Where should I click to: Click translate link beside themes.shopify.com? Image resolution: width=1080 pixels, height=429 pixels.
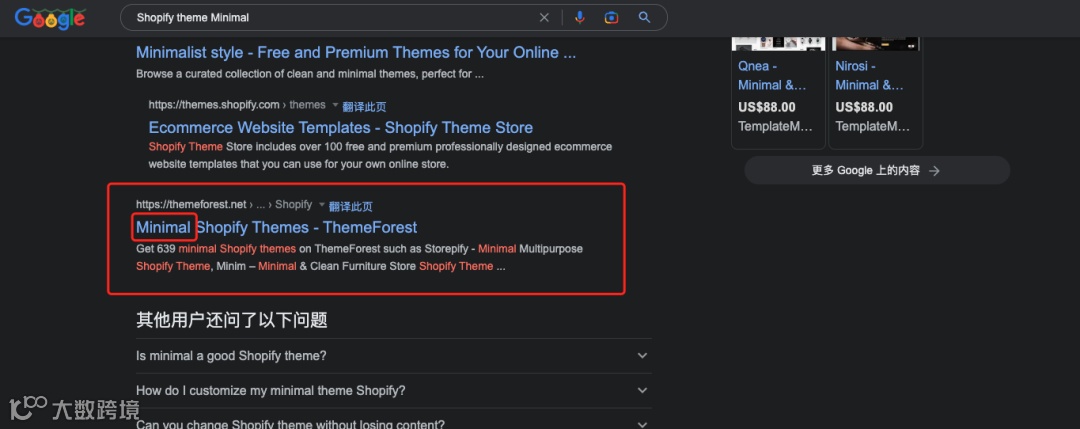[364, 107]
